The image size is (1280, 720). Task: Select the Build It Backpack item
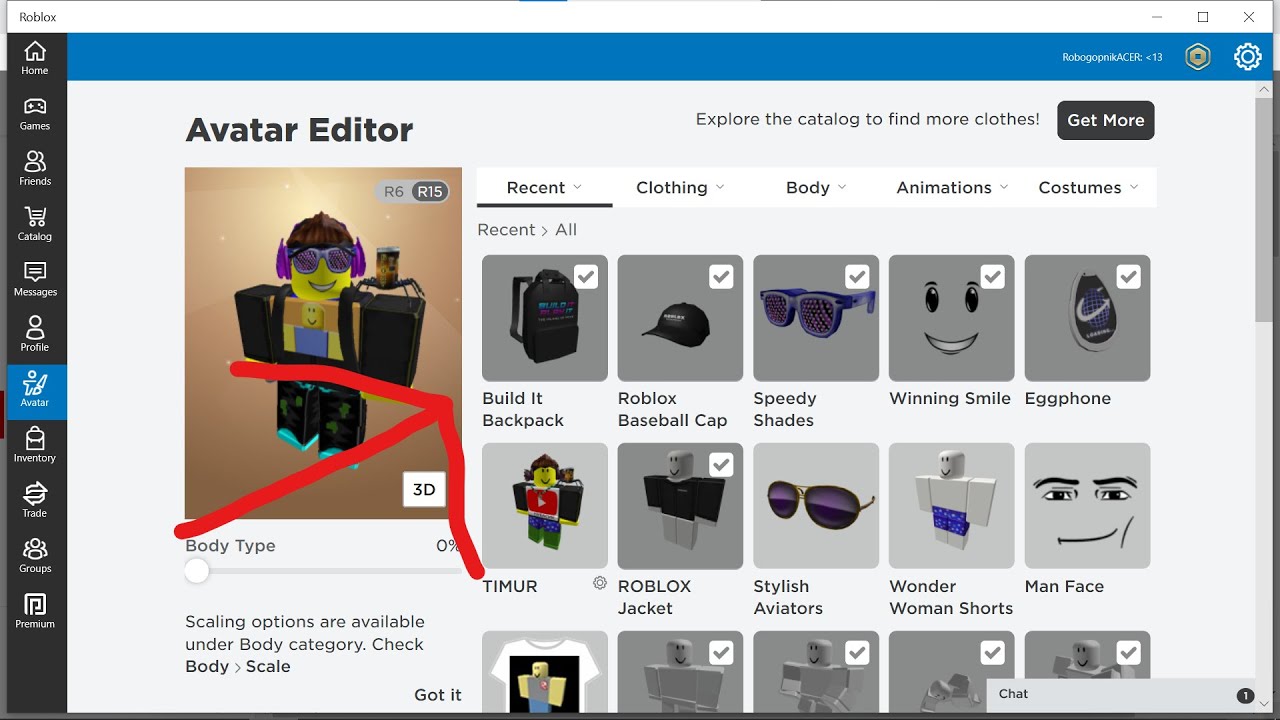tap(545, 318)
